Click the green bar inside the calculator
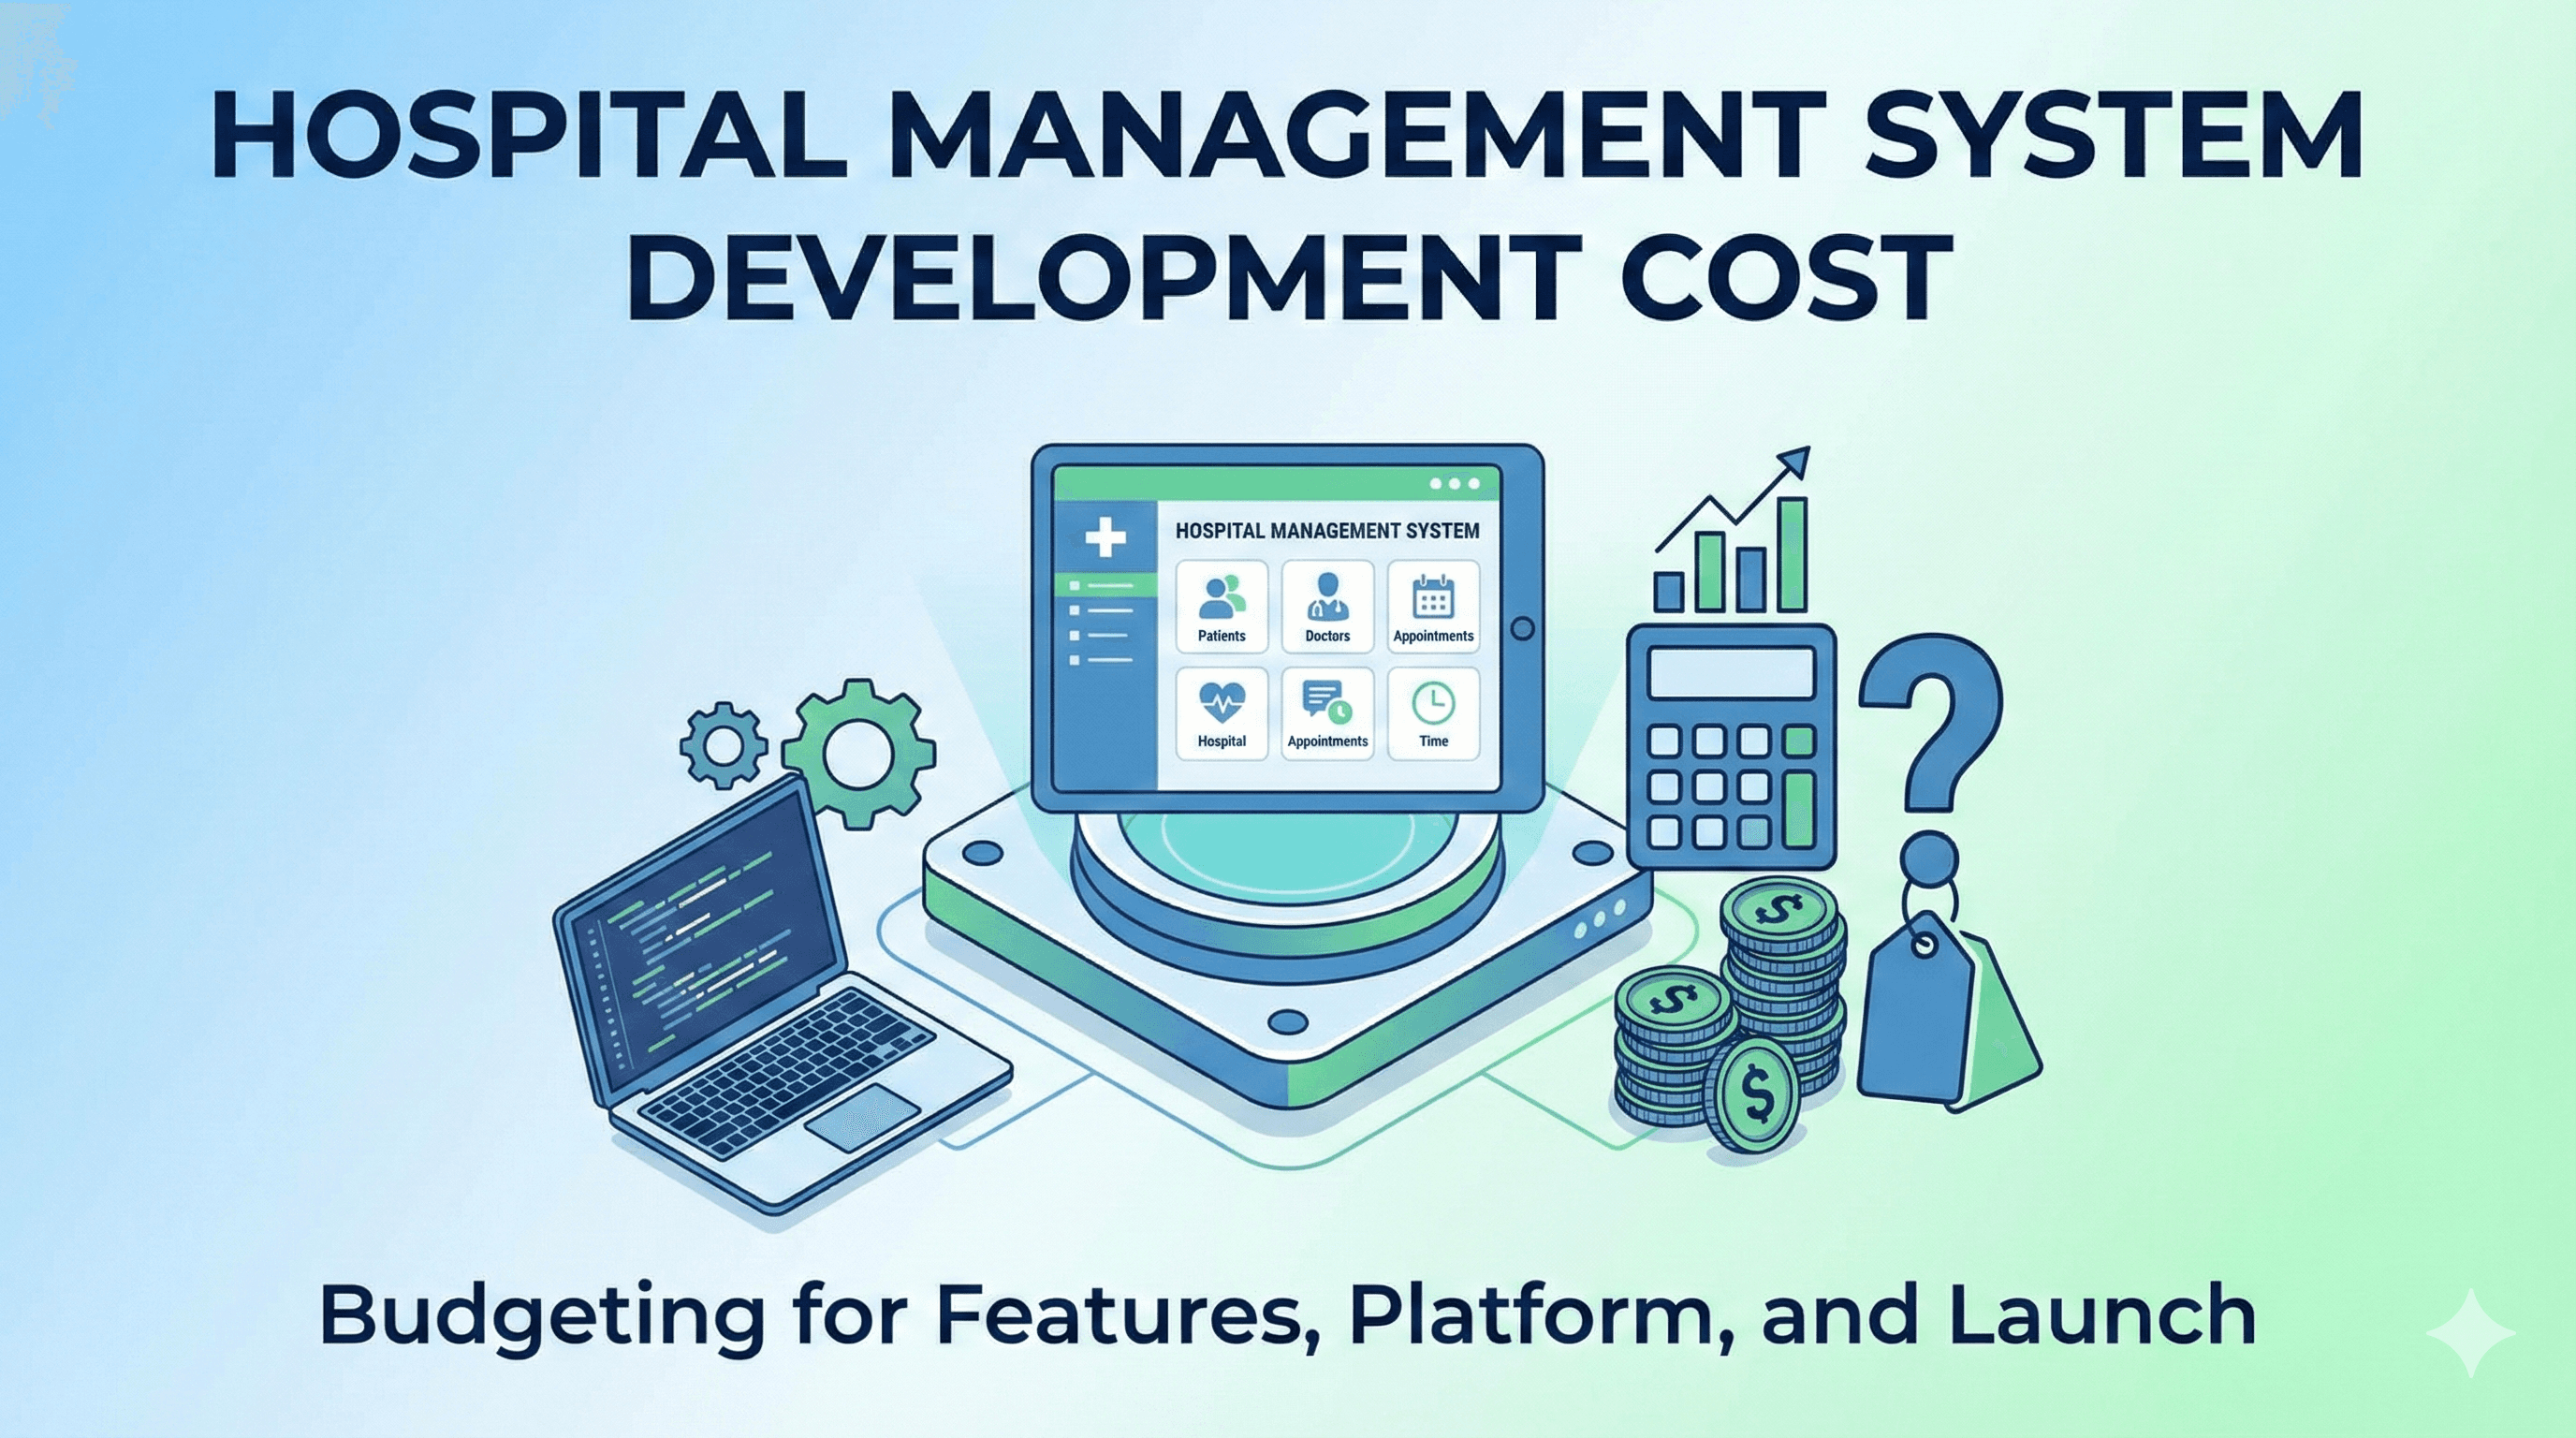The height and width of the screenshot is (1438, 2576). pos(1800,809)
